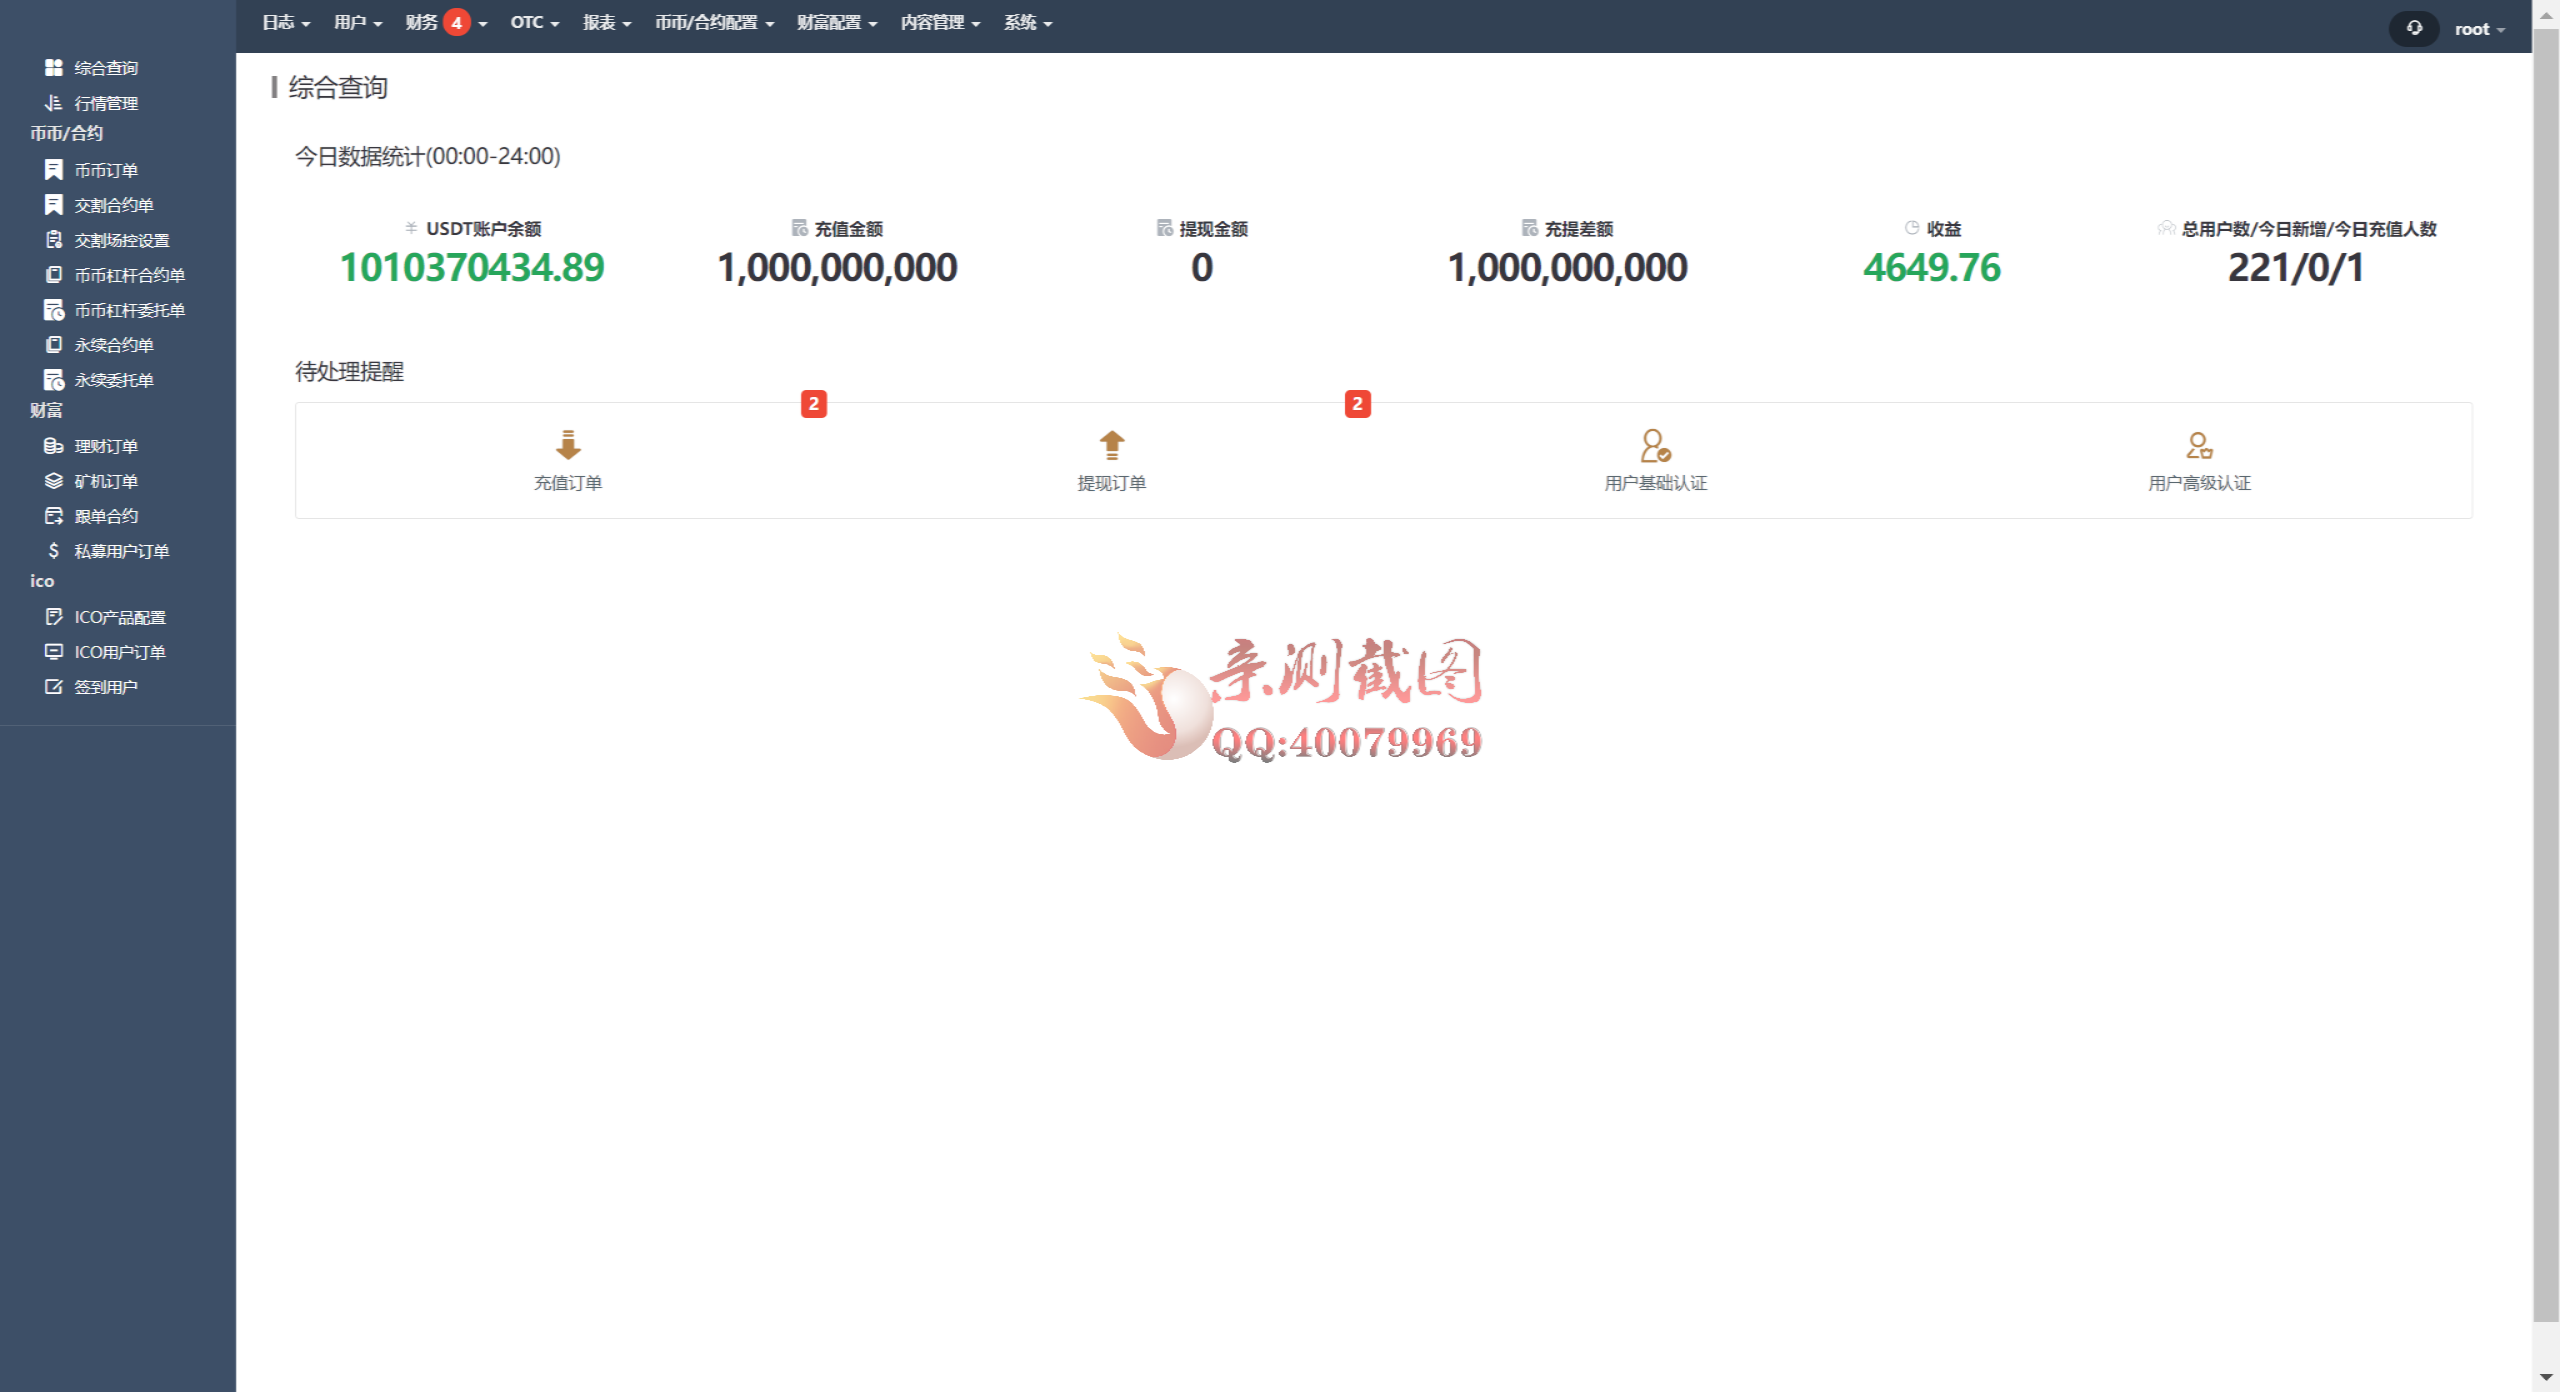
Task: Expand the OTC dropdown menu
Action: pos(534,22)
